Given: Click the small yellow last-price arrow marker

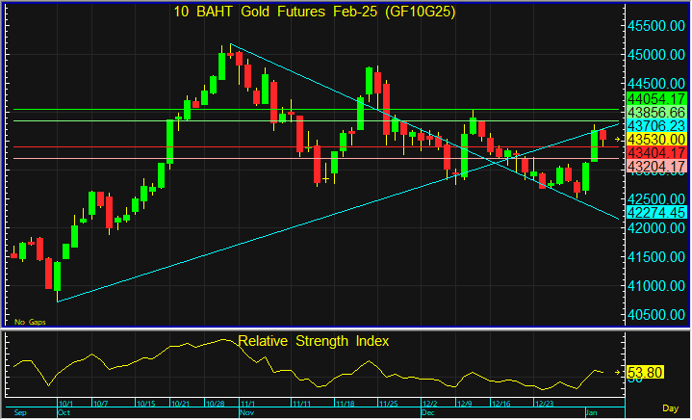Looking at the screenshot, I should (619, 138).
